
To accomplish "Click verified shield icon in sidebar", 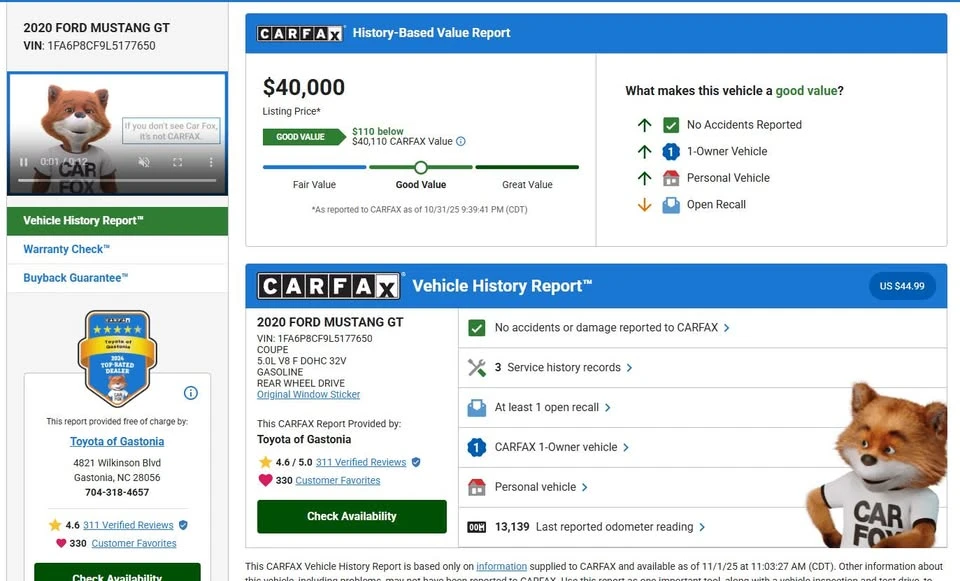I will (183, 525).
